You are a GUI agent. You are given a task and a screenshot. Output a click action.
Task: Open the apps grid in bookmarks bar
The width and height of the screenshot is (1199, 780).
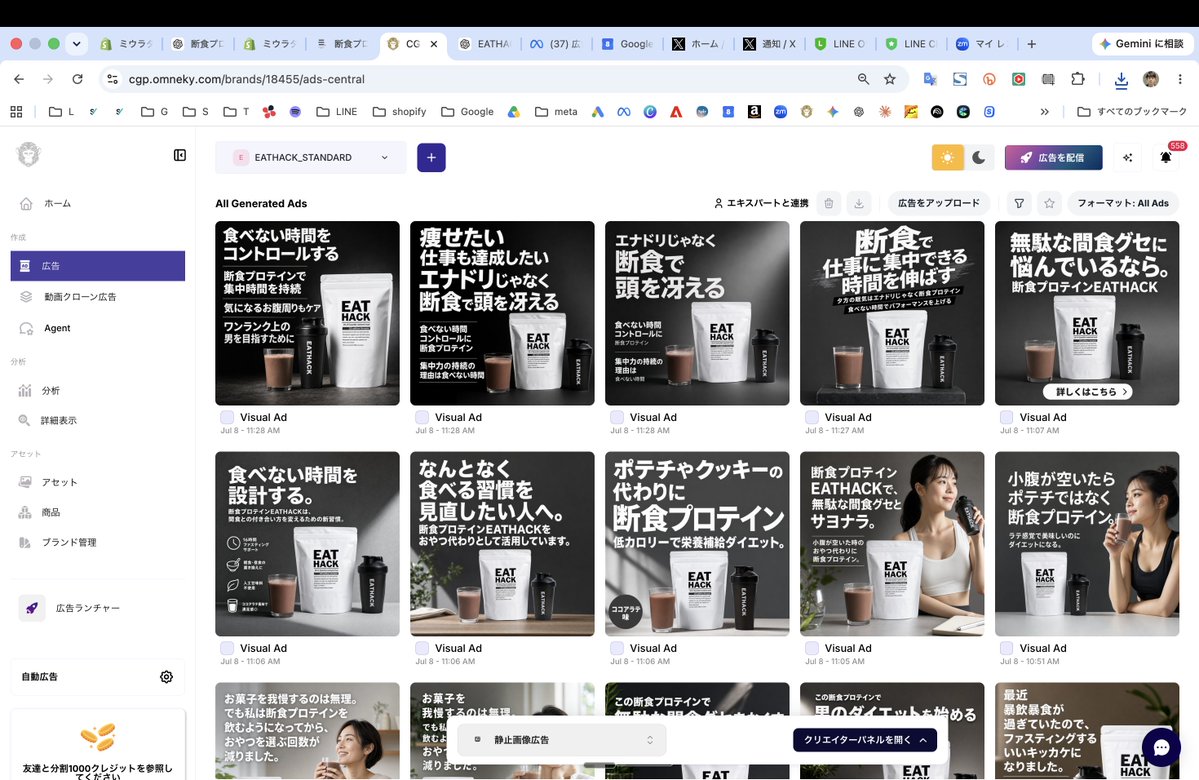click(x=16, y=112)
